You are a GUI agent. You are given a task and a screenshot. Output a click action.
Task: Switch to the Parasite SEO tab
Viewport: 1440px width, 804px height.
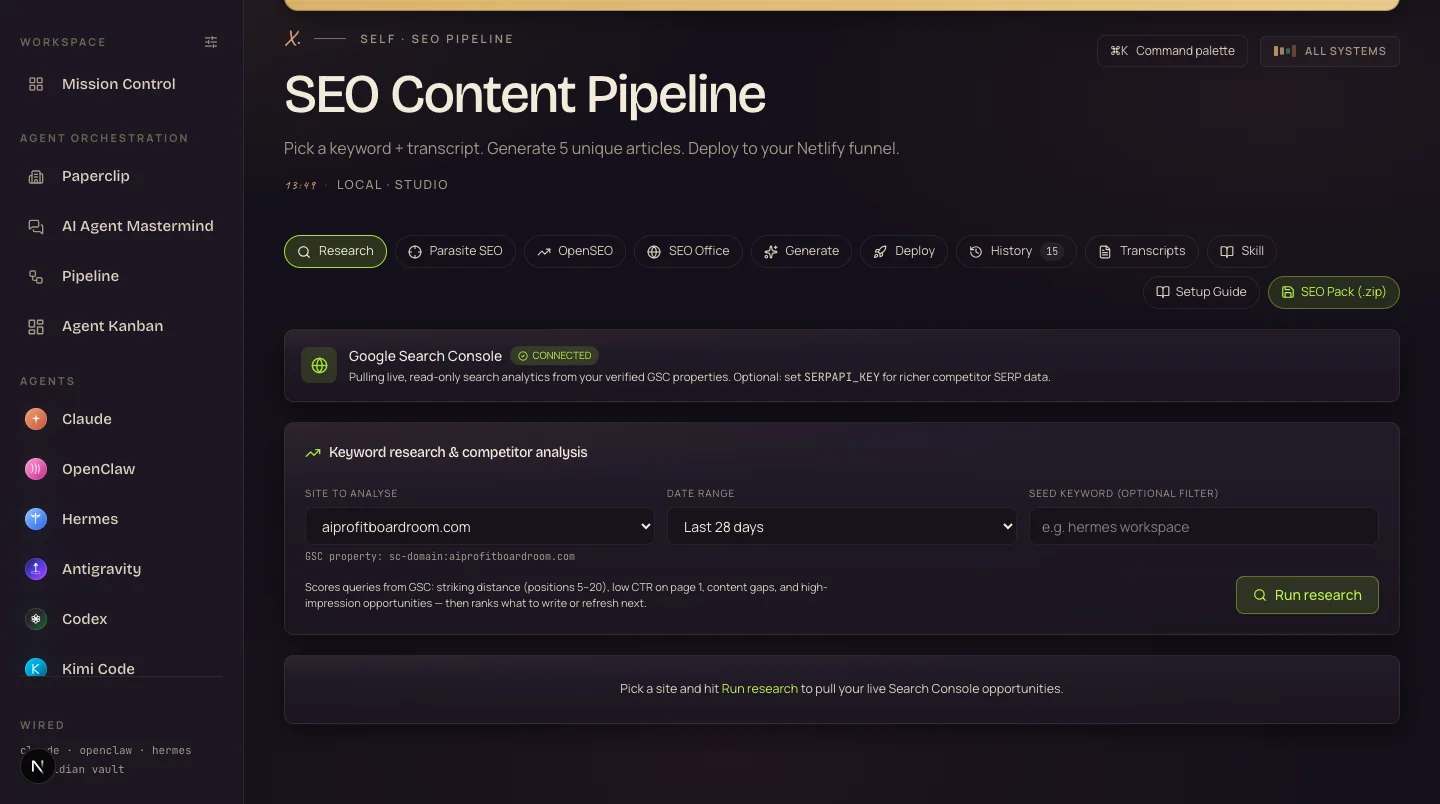coord(455,251)
